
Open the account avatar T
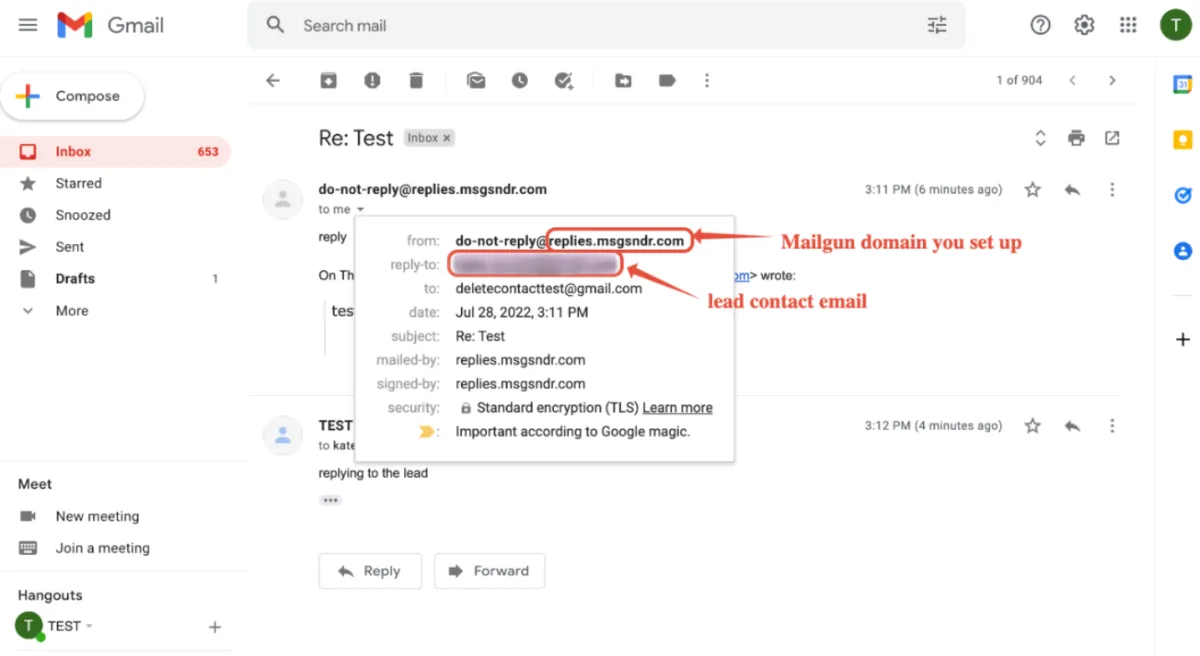[1175, 25]
